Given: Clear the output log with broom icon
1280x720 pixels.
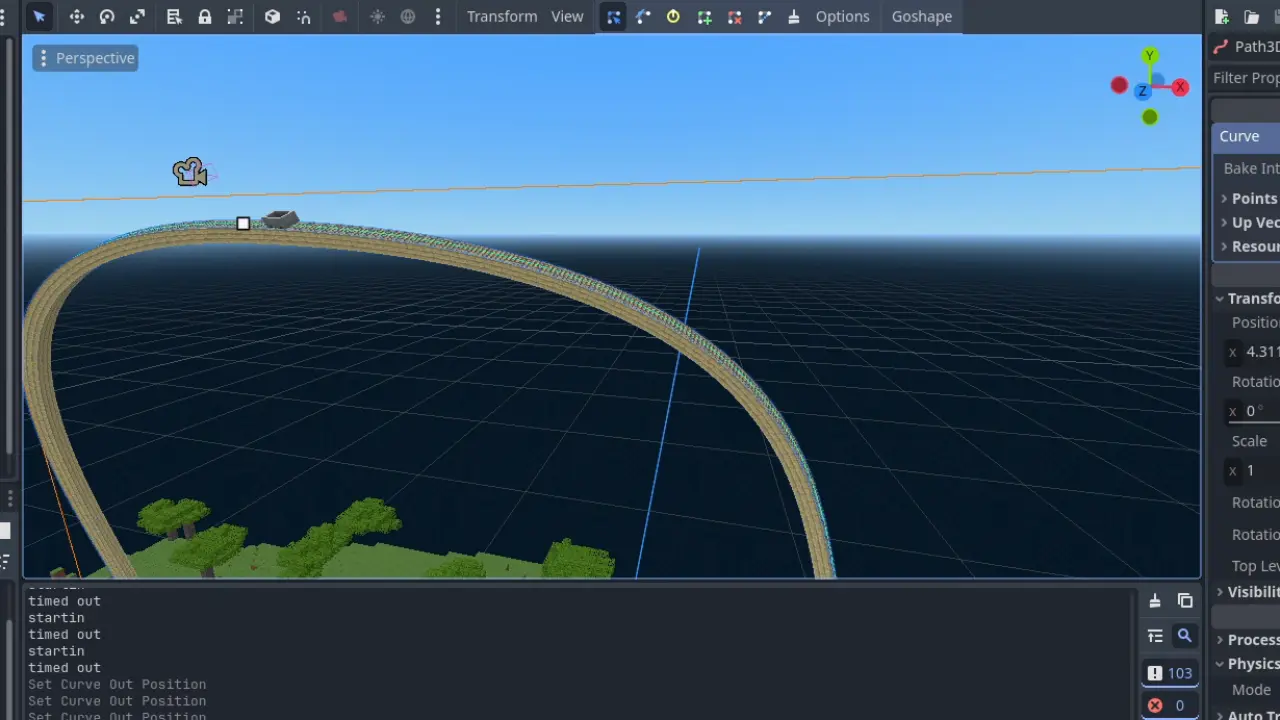Looking at the screenshot, I should (x=1155, y=601).
